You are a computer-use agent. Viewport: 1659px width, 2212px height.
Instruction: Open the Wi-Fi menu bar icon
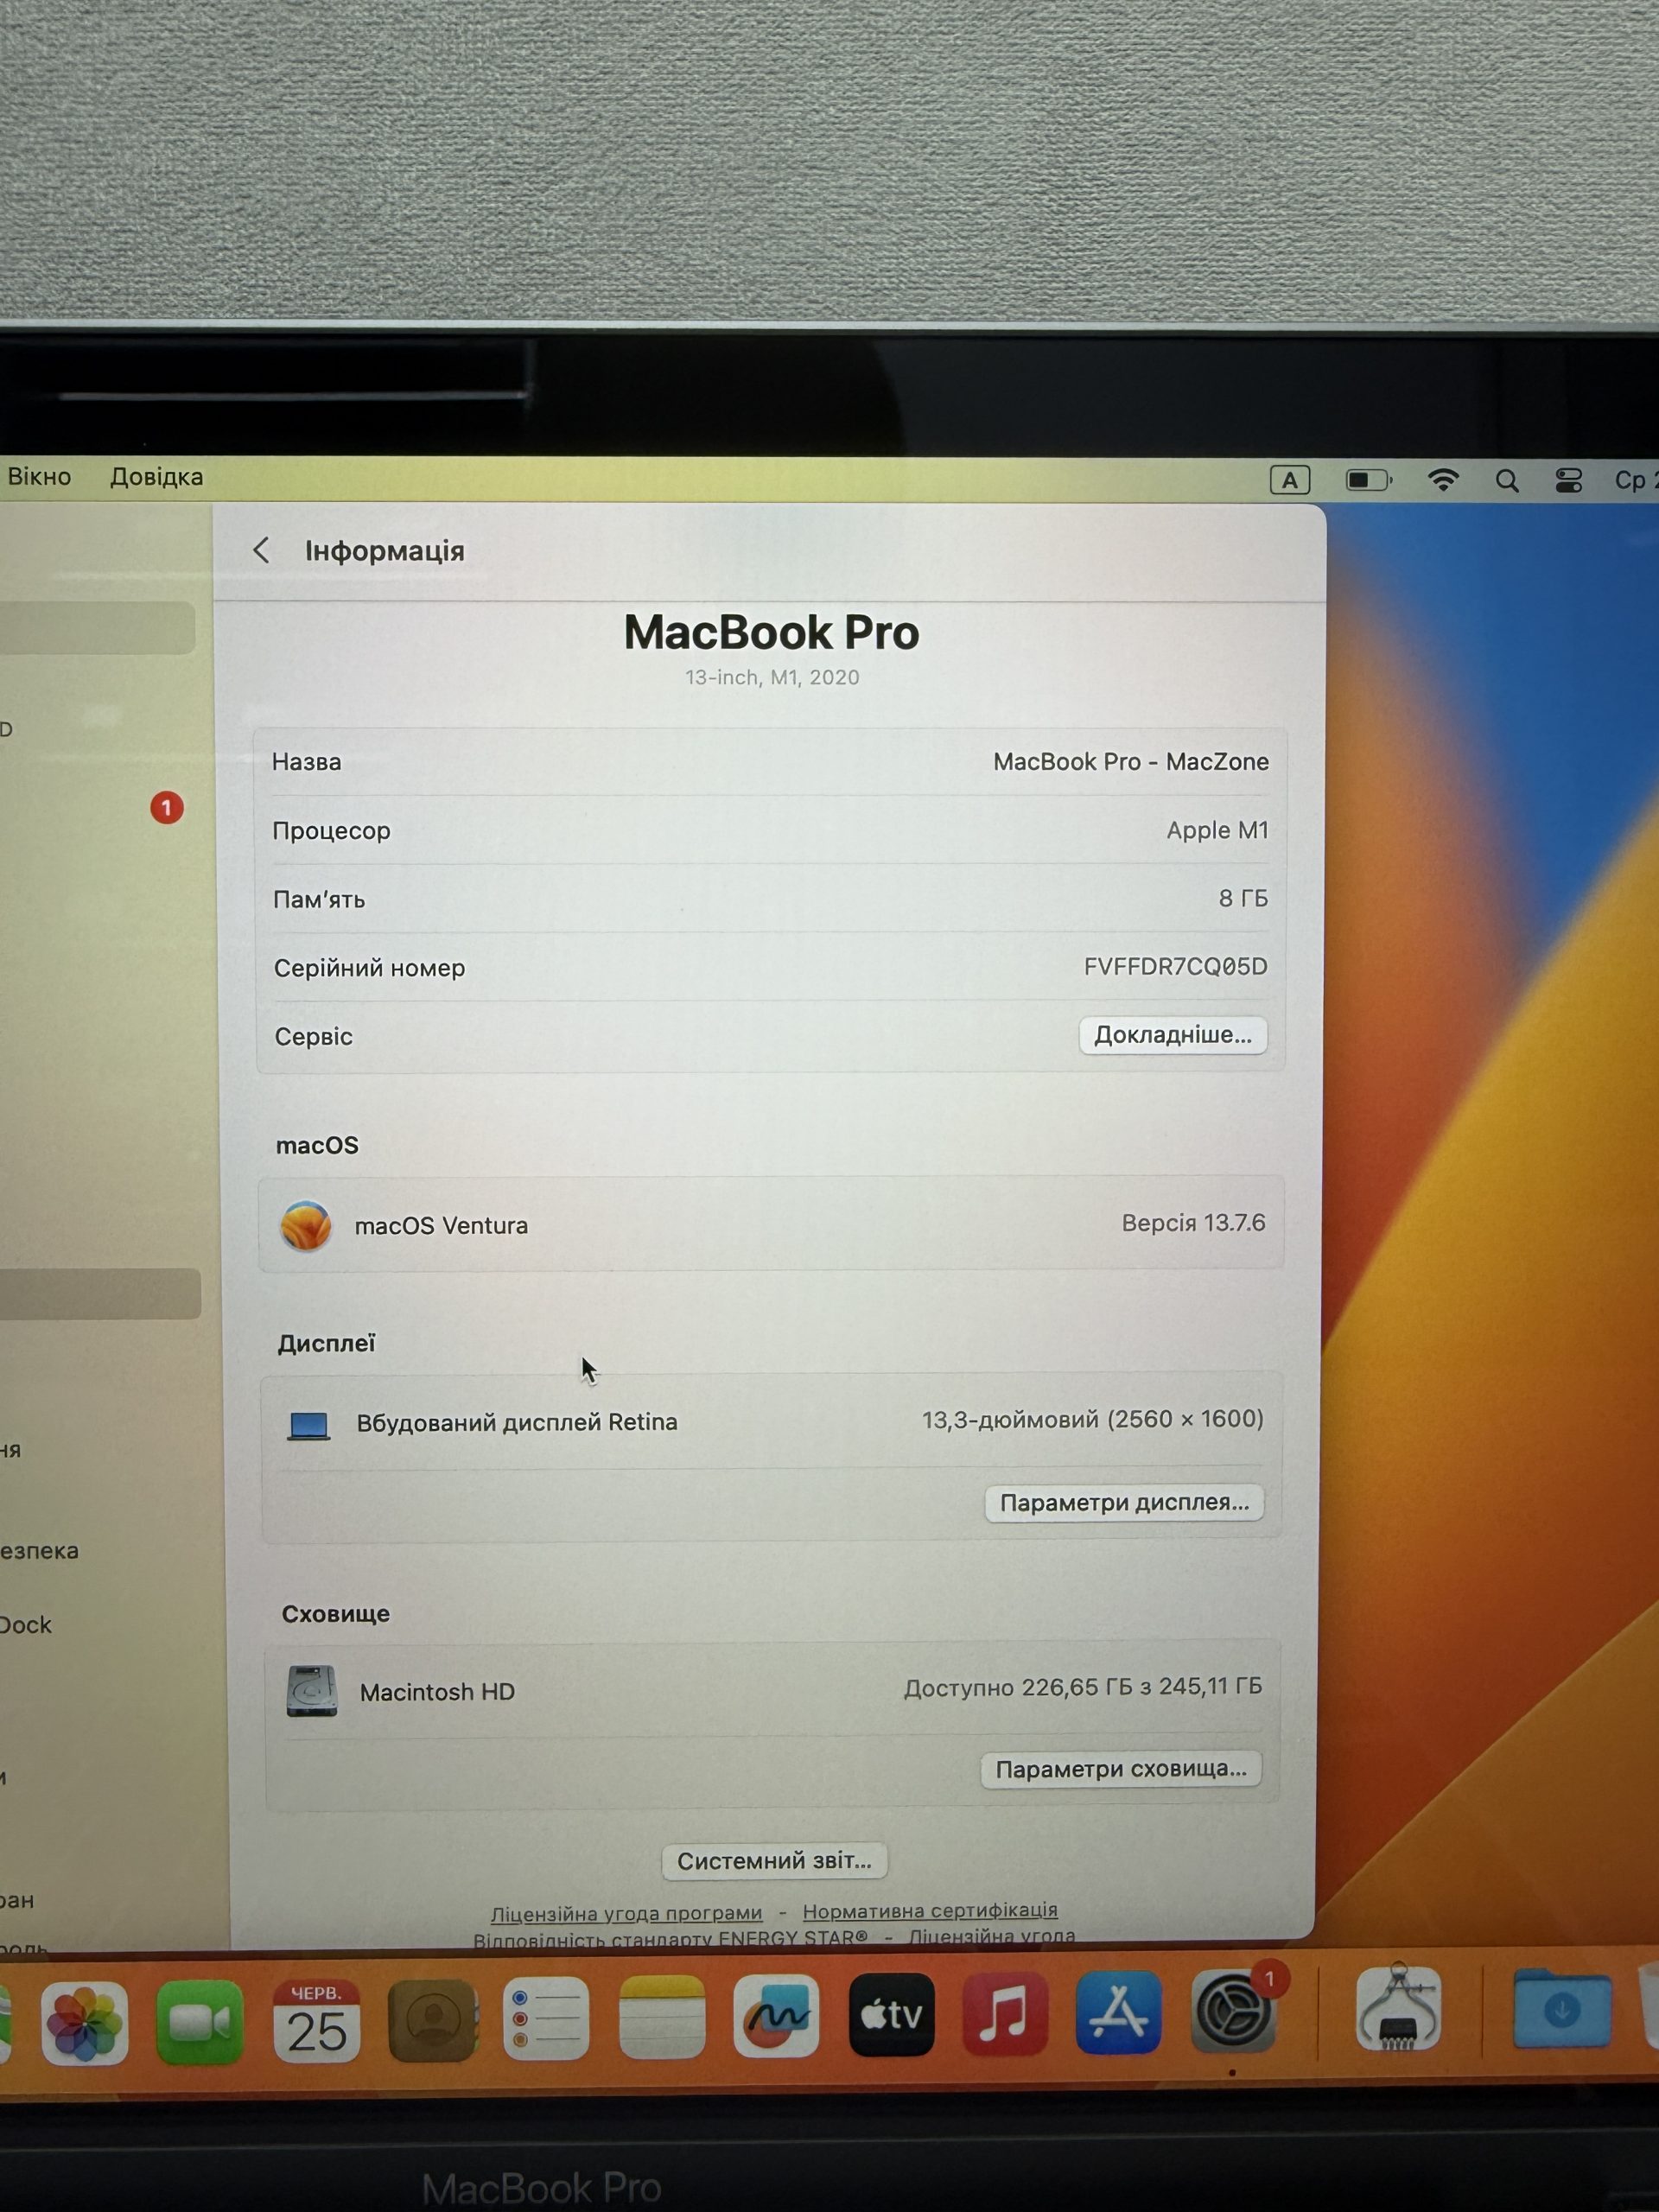(1442, 480)
